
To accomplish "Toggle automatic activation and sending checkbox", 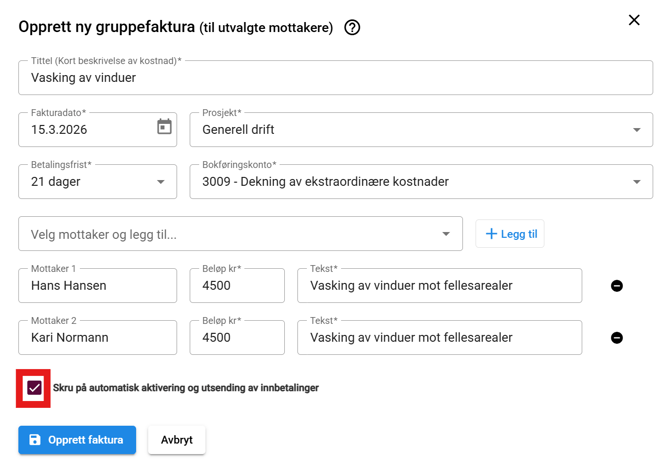I will 34,388.
